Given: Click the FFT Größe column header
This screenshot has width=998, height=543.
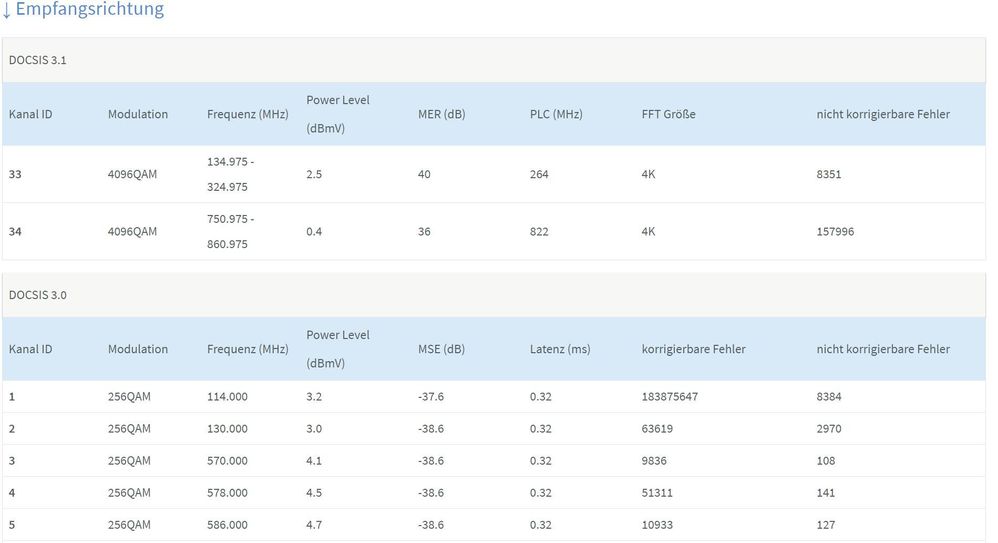Looking at the screenshot, I should (x=668, y=114).
